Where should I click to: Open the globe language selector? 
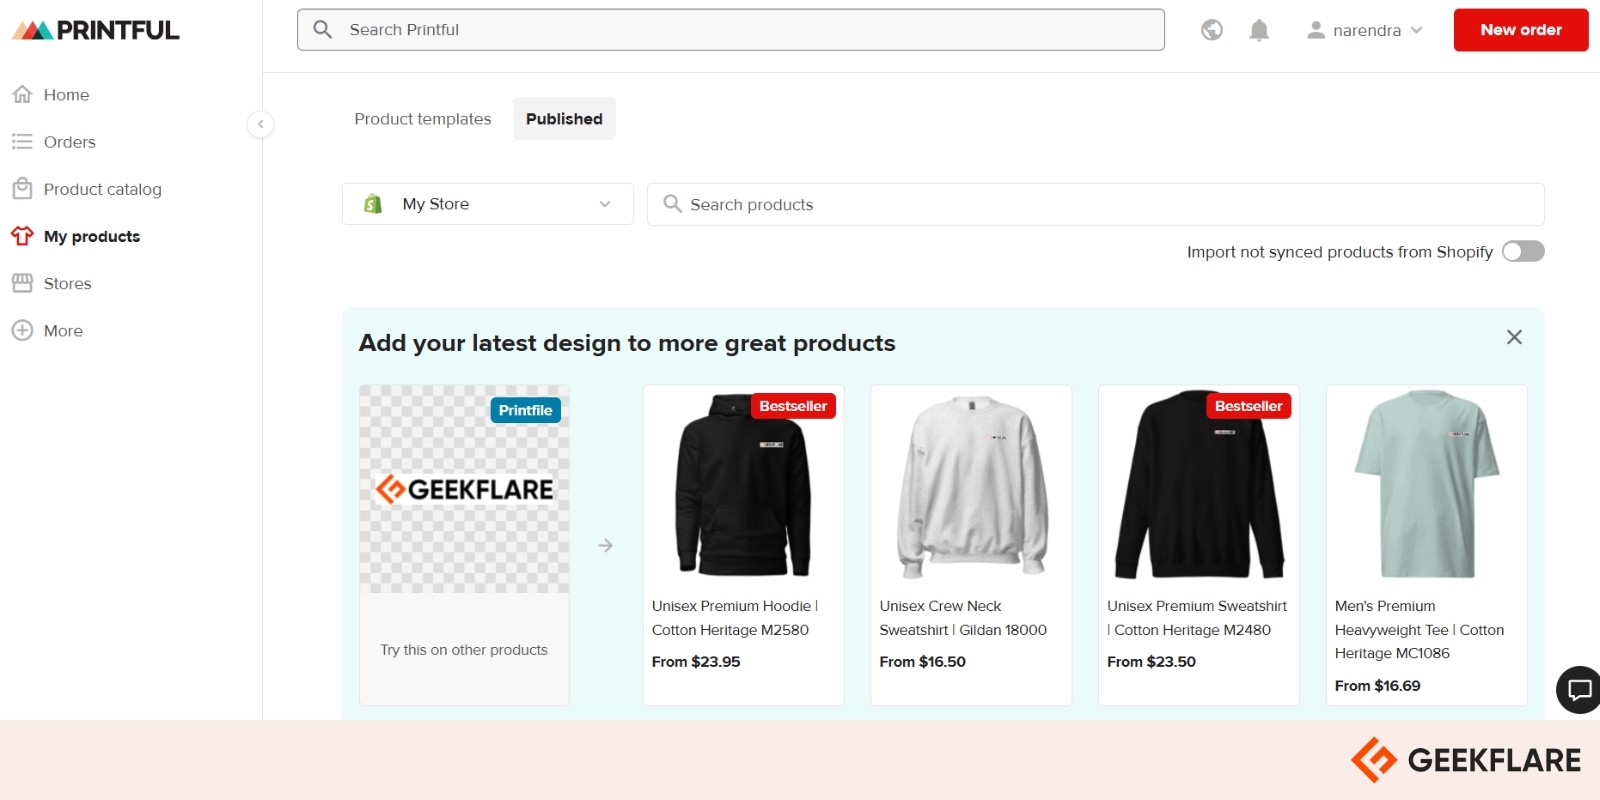1212,30
